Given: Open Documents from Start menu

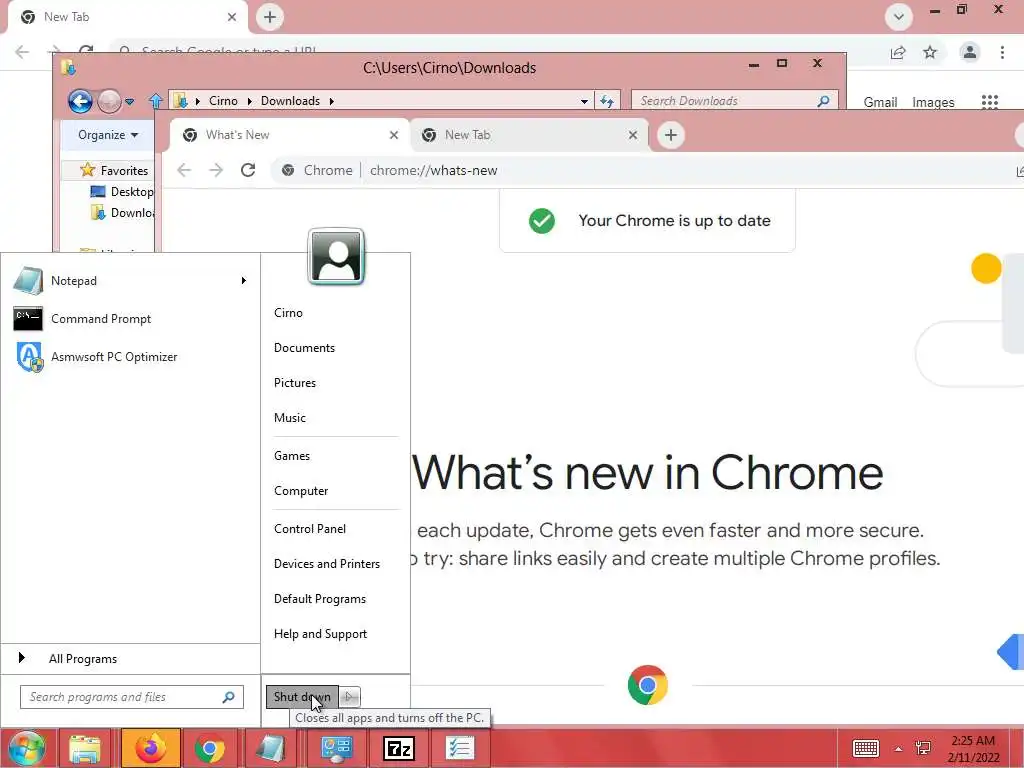Looking at the screenshot, I should click(x=304, y=348).
